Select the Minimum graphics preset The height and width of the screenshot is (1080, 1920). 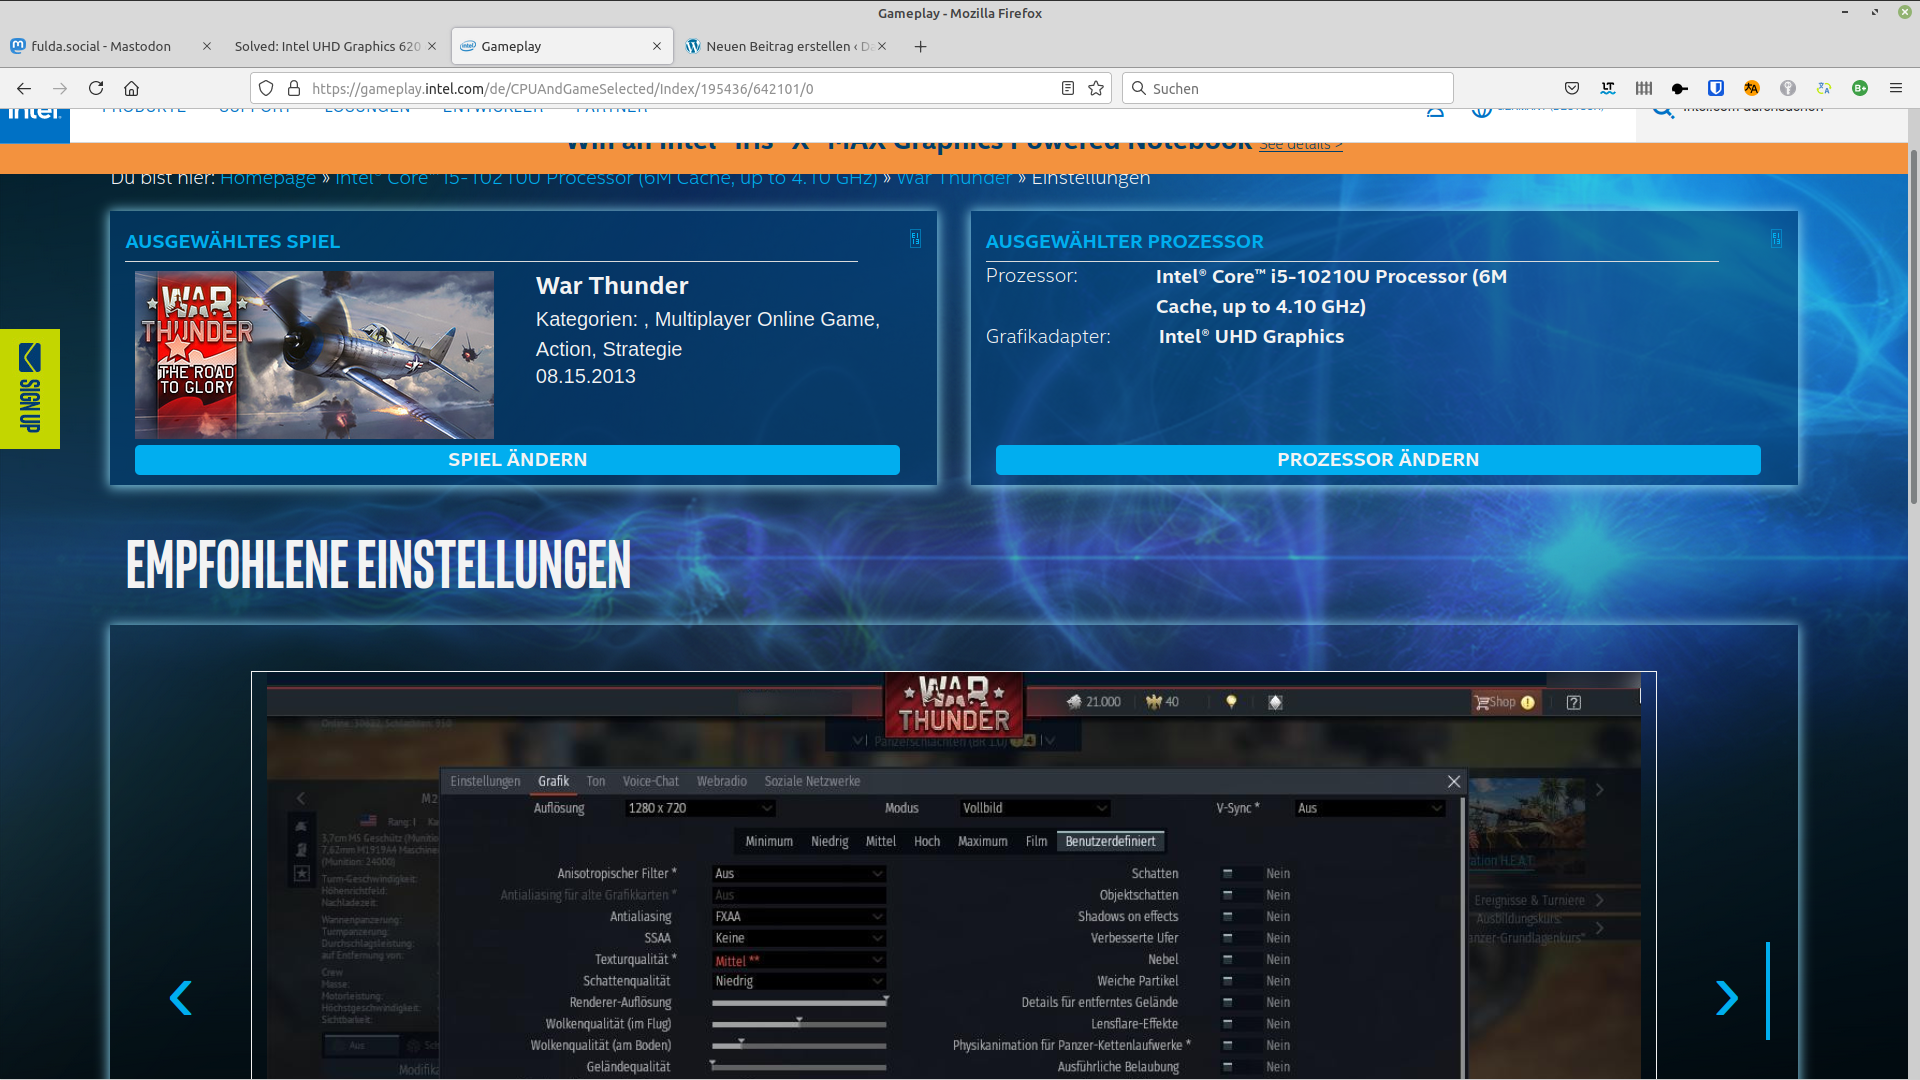tap(769, 841)
